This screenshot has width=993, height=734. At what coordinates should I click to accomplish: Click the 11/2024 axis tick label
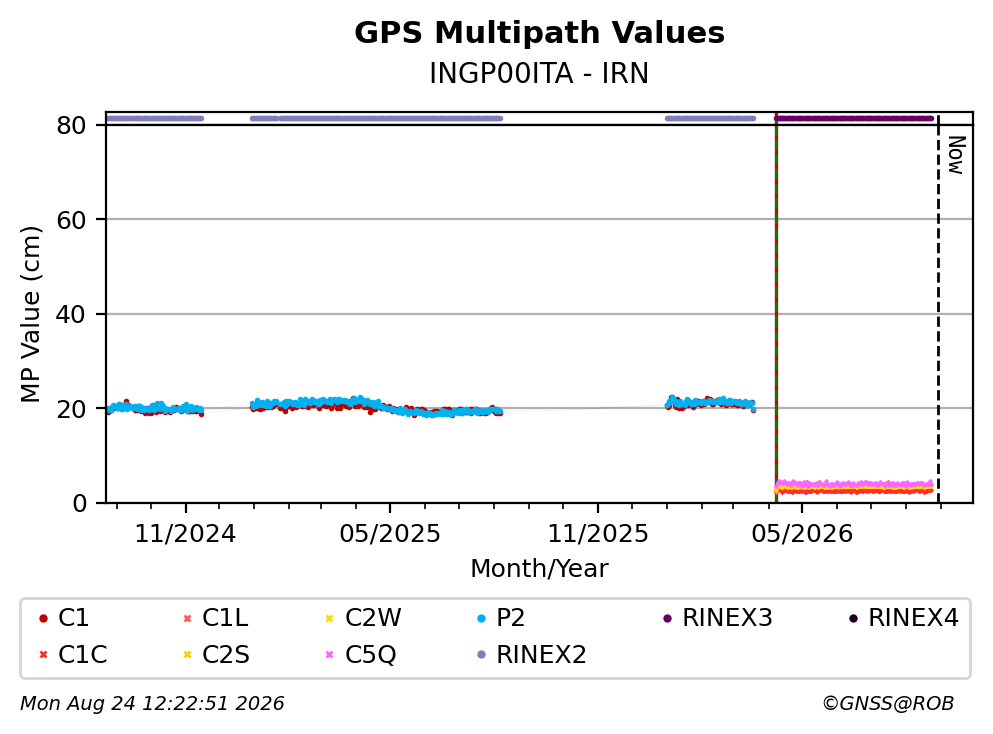[185, 534]
